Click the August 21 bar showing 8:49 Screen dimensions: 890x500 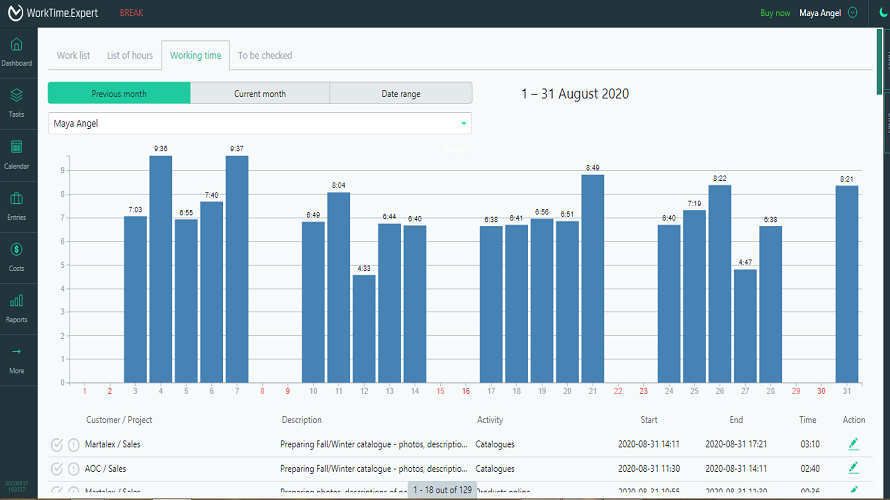pos(593,278)
